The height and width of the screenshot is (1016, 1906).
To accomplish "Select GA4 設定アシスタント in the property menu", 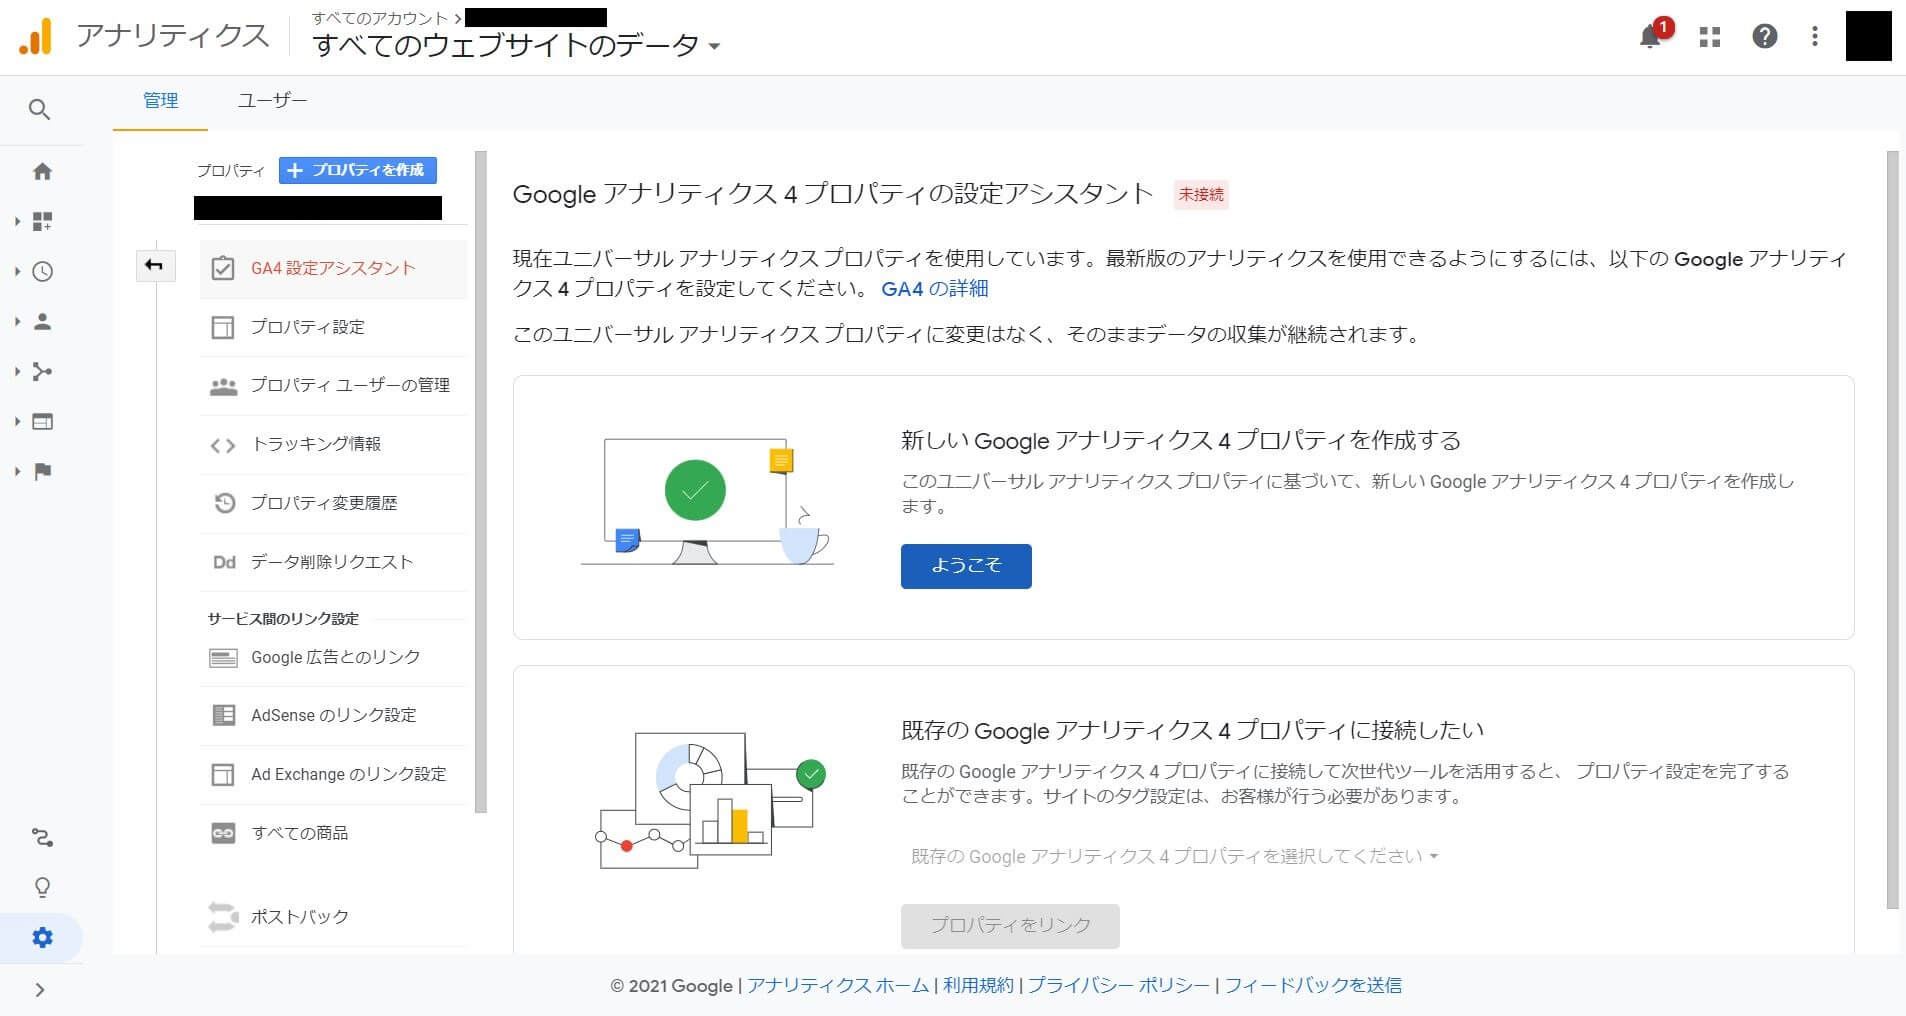I will click(x=333, y=268).
